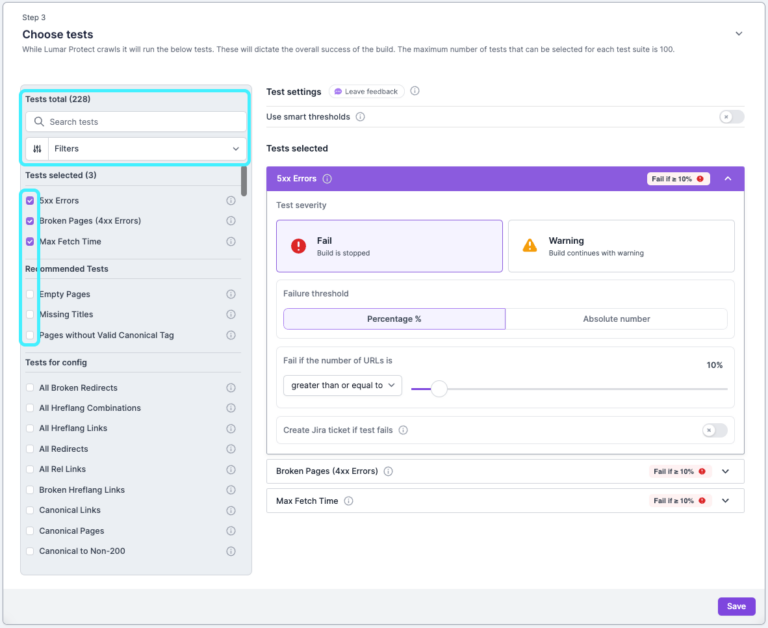Click the Search tests input field
Viewport: 768px width, 628px height.
pos(136,122)
